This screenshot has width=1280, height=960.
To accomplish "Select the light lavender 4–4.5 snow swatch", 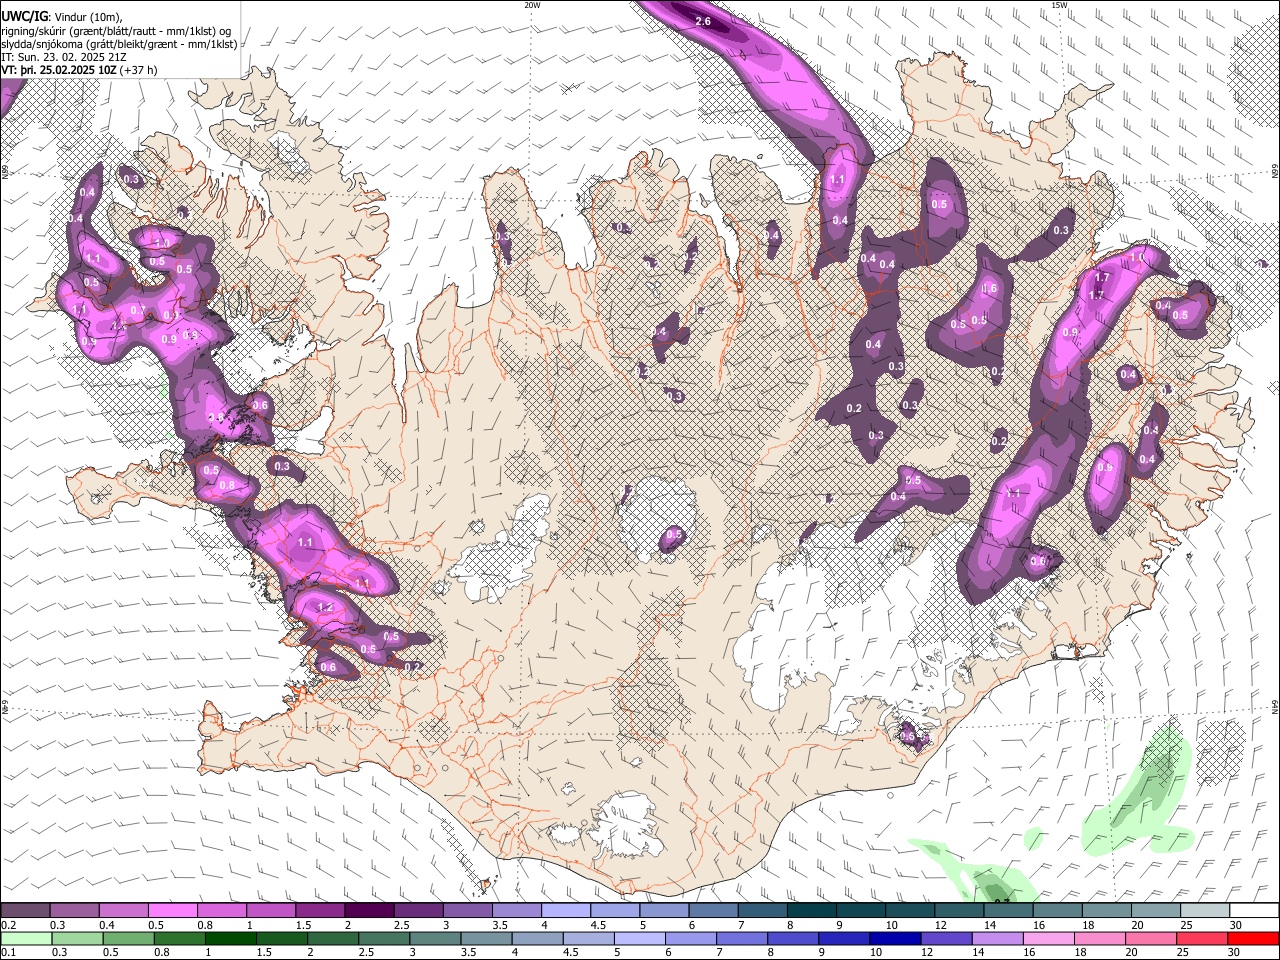I will click(566, 911).
